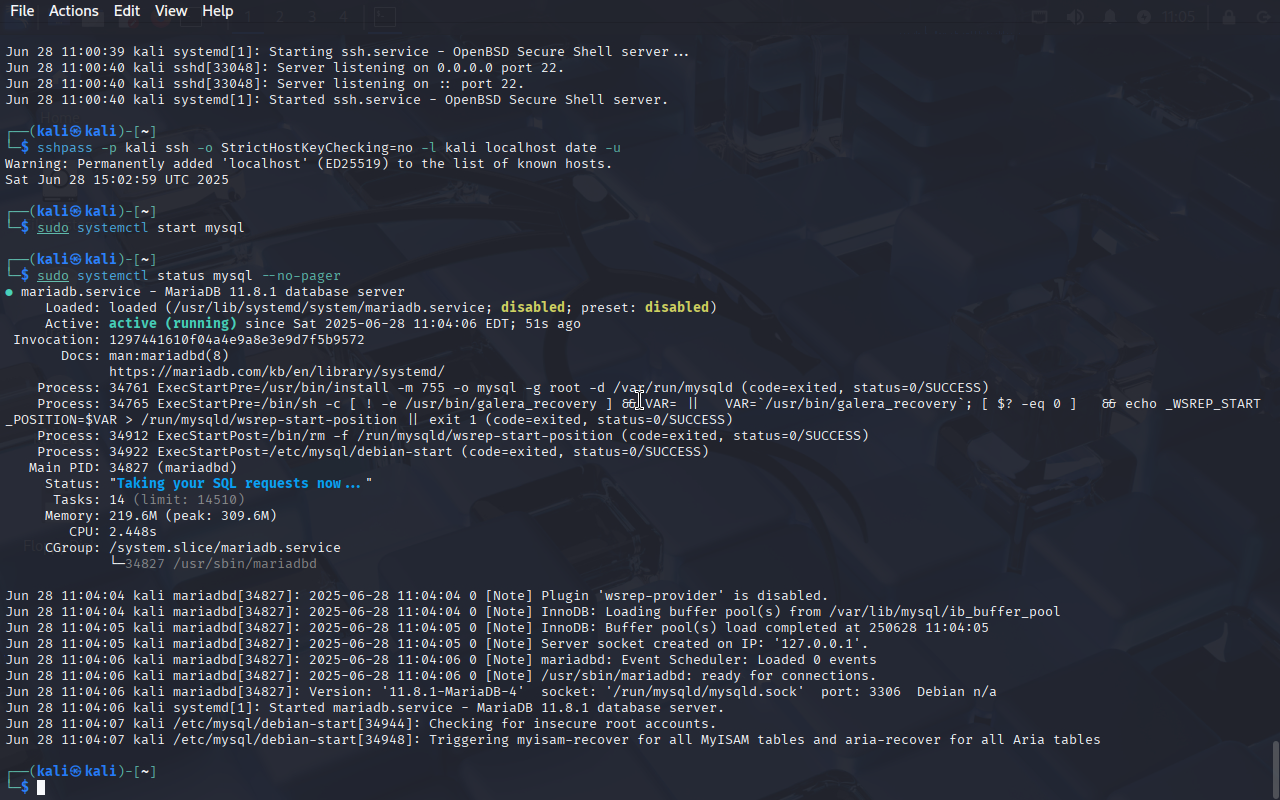This screenshot has width=1280, height=800.
Task: Click the '11.8.1-MariaDB-4' version log line
Action: click(x=501, y=692)
